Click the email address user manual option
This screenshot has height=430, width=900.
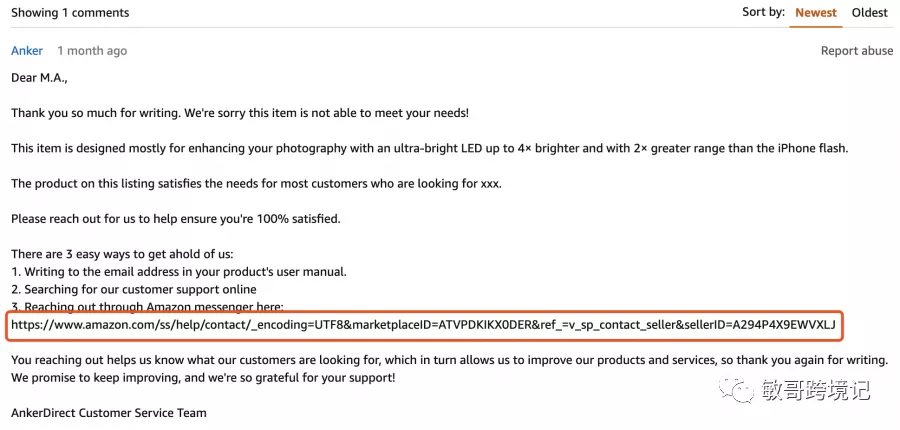tap(179, 272)
